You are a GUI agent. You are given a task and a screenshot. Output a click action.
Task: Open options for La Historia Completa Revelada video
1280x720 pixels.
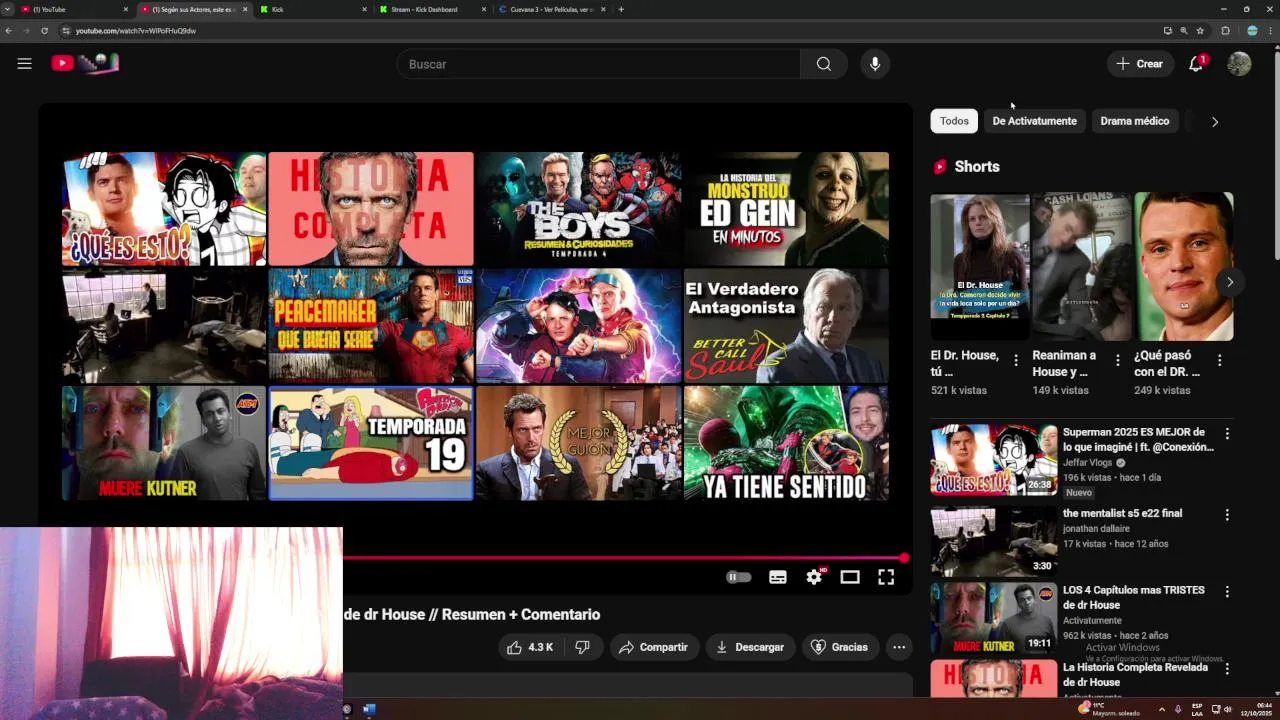click(1227, 669)
